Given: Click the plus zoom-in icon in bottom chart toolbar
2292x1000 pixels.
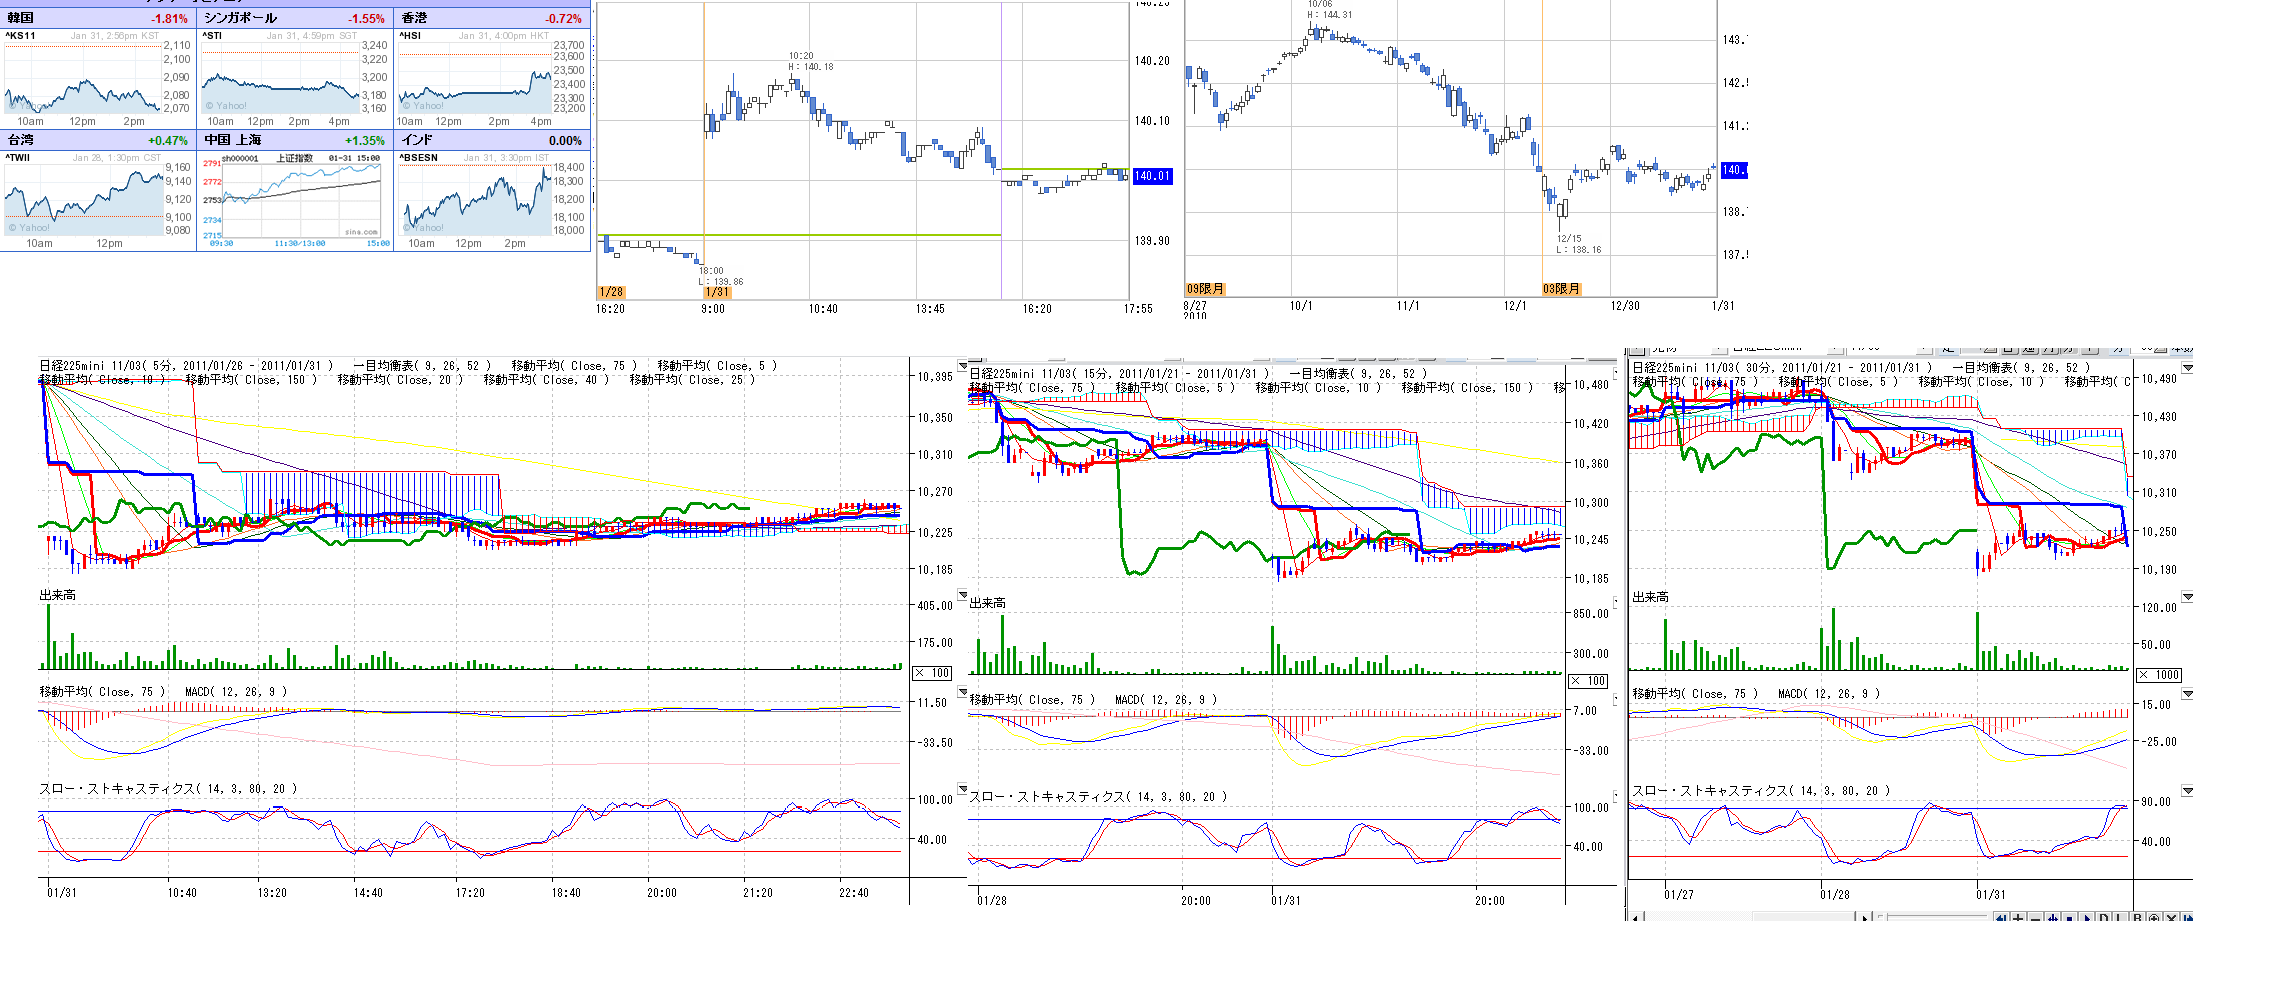Looking at the screenshot, I should [x=2018, y=918].
